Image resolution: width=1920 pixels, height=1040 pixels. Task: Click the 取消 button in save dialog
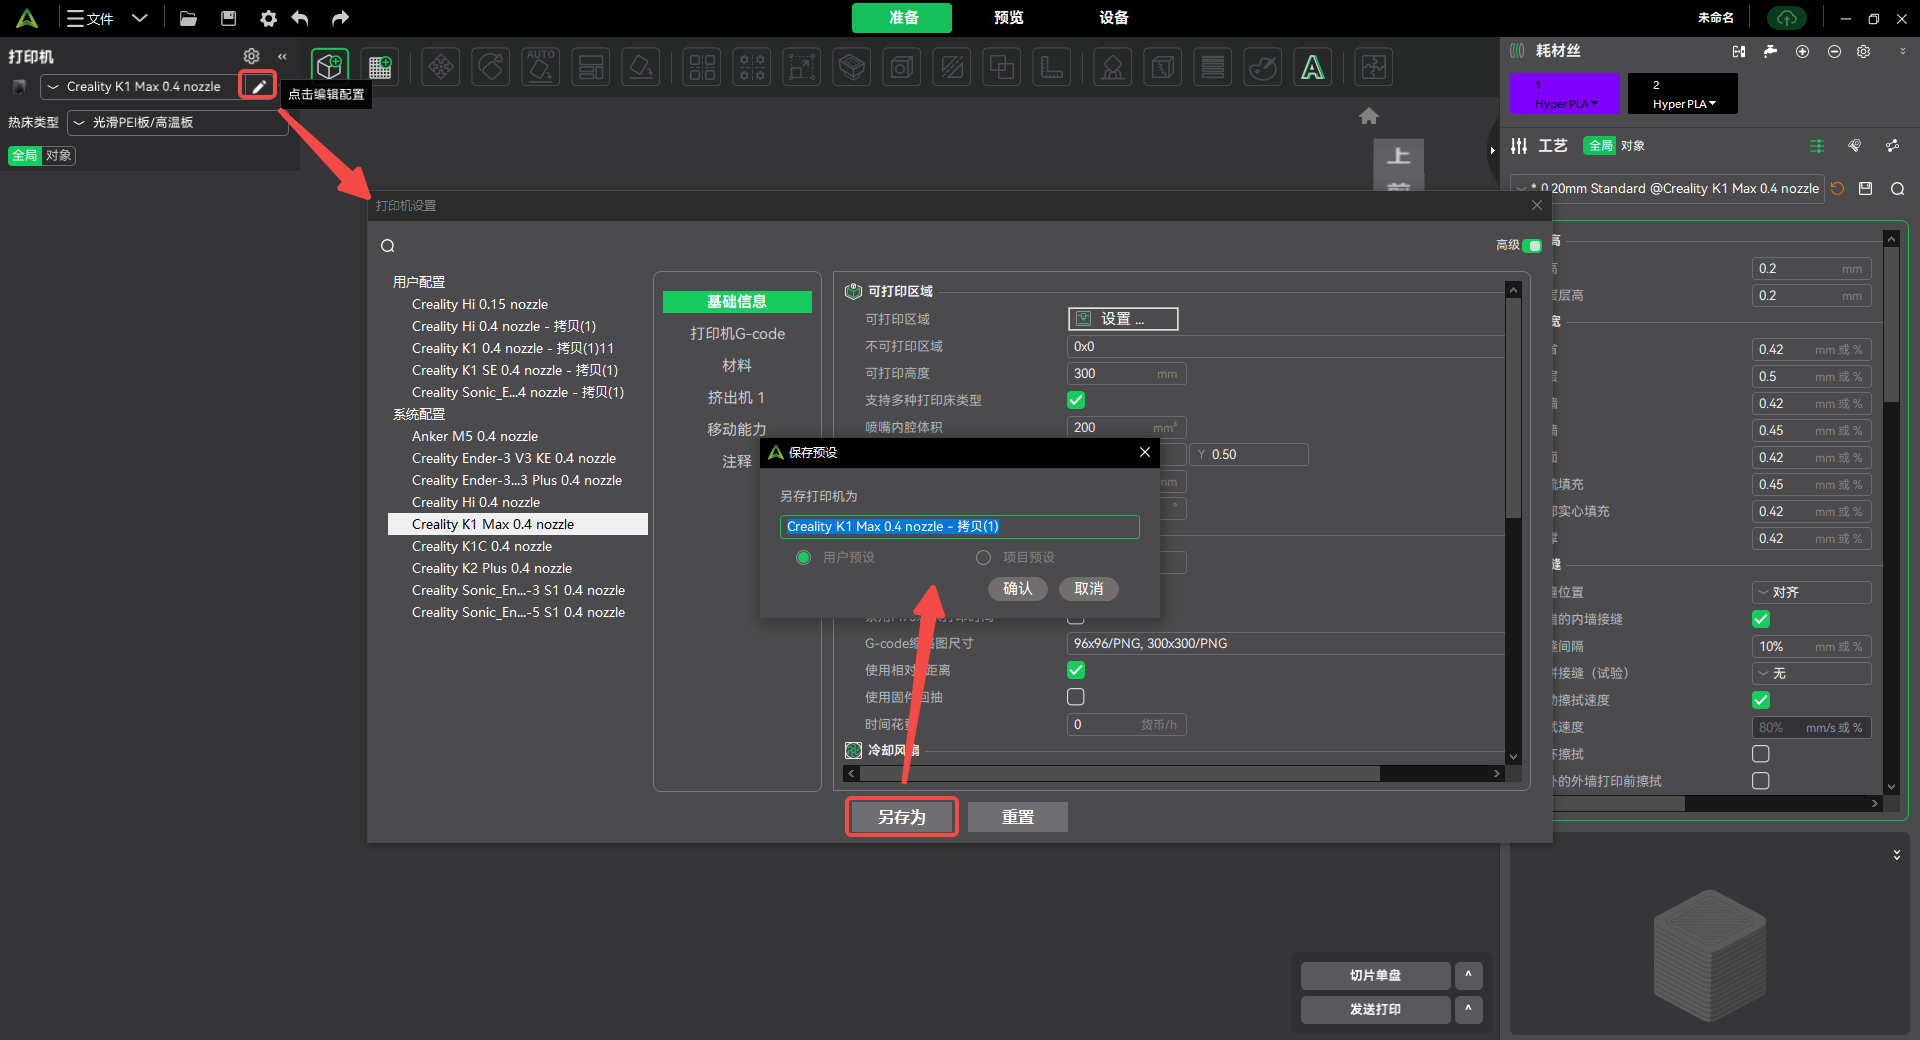1089,589
